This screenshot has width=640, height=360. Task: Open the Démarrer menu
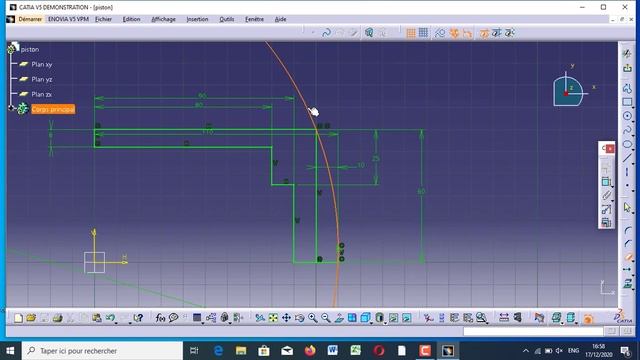tap(30, 19)
